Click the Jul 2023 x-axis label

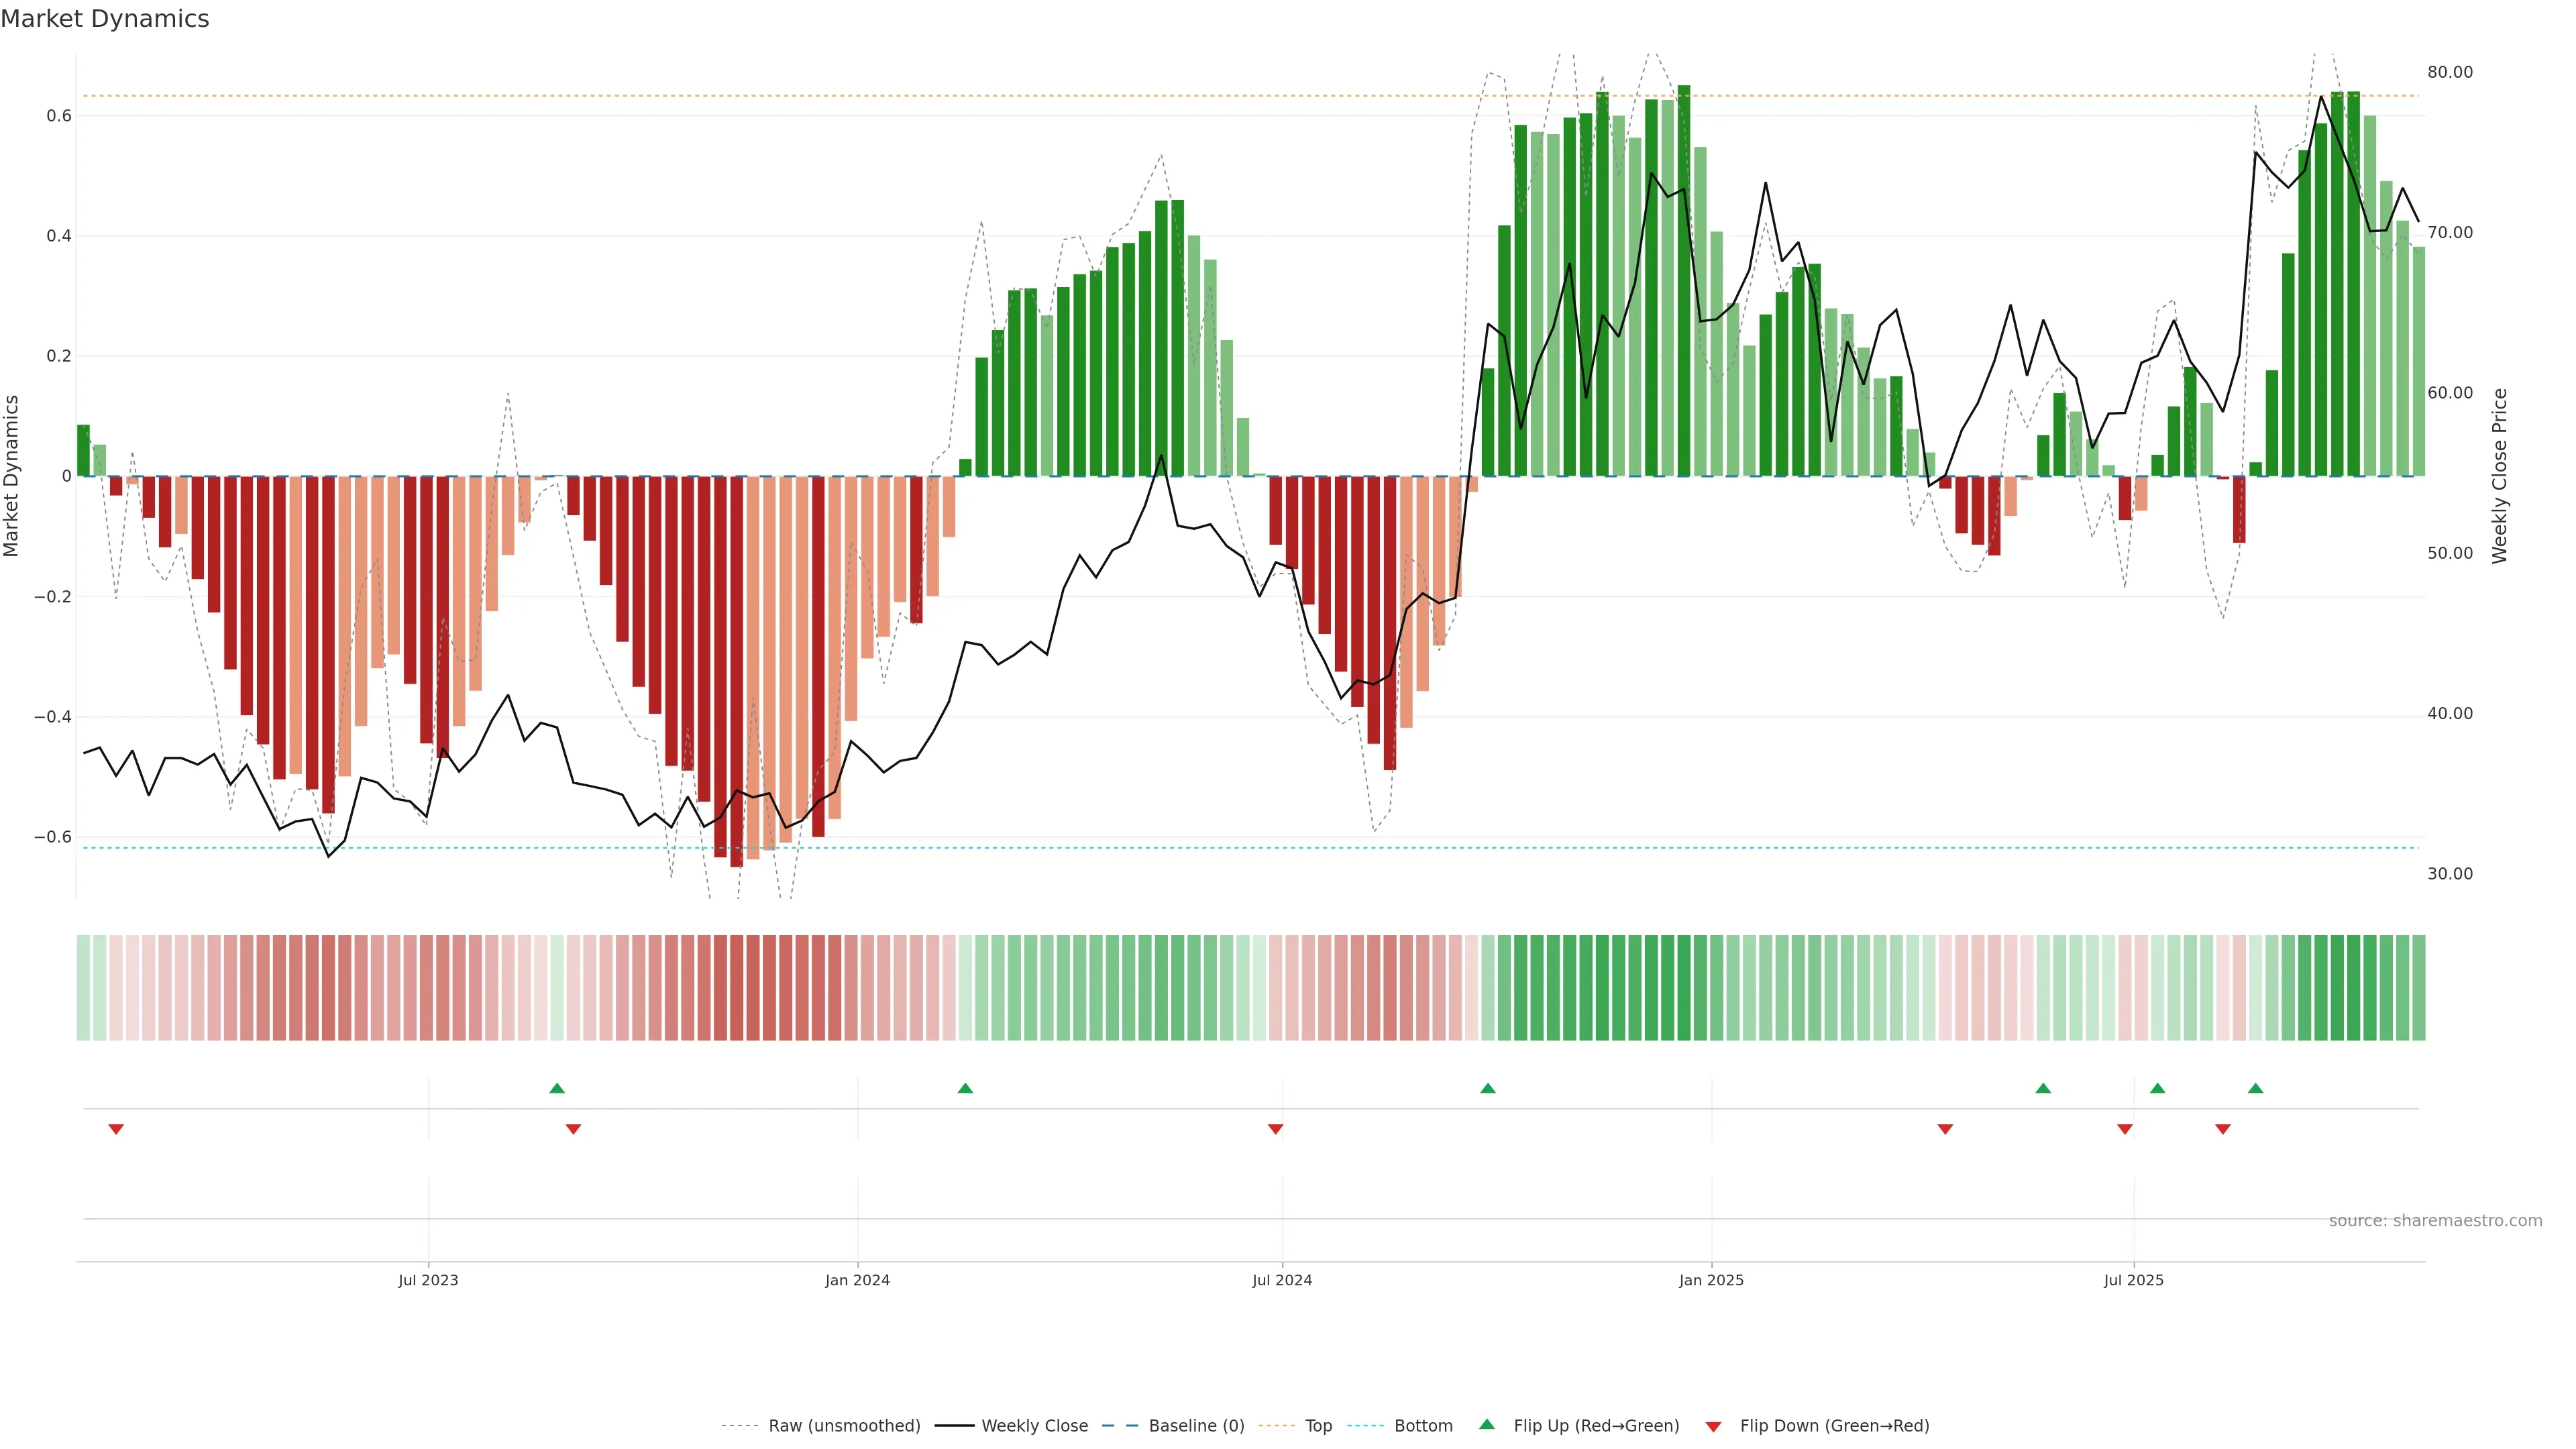pos(428,1280)
